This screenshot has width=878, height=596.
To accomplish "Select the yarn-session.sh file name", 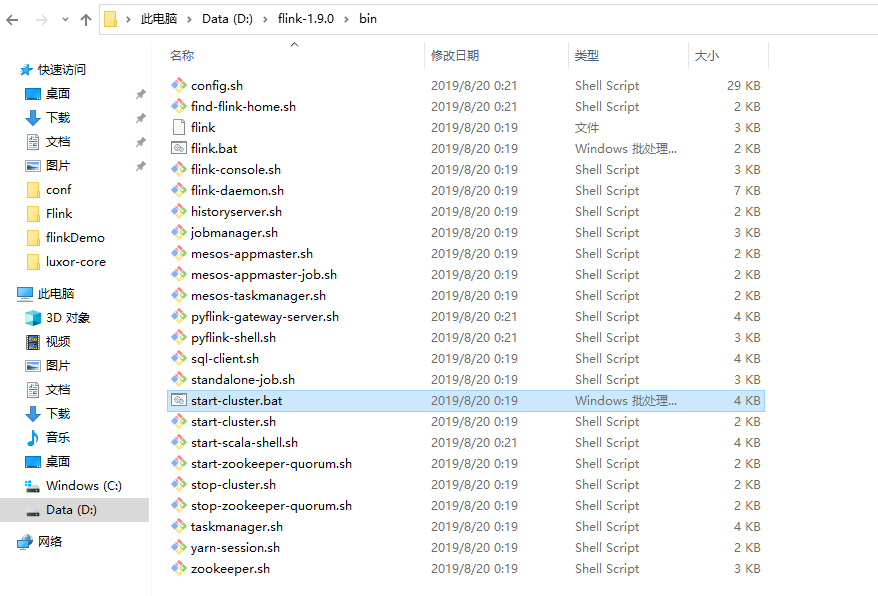I will pos(235,548).
